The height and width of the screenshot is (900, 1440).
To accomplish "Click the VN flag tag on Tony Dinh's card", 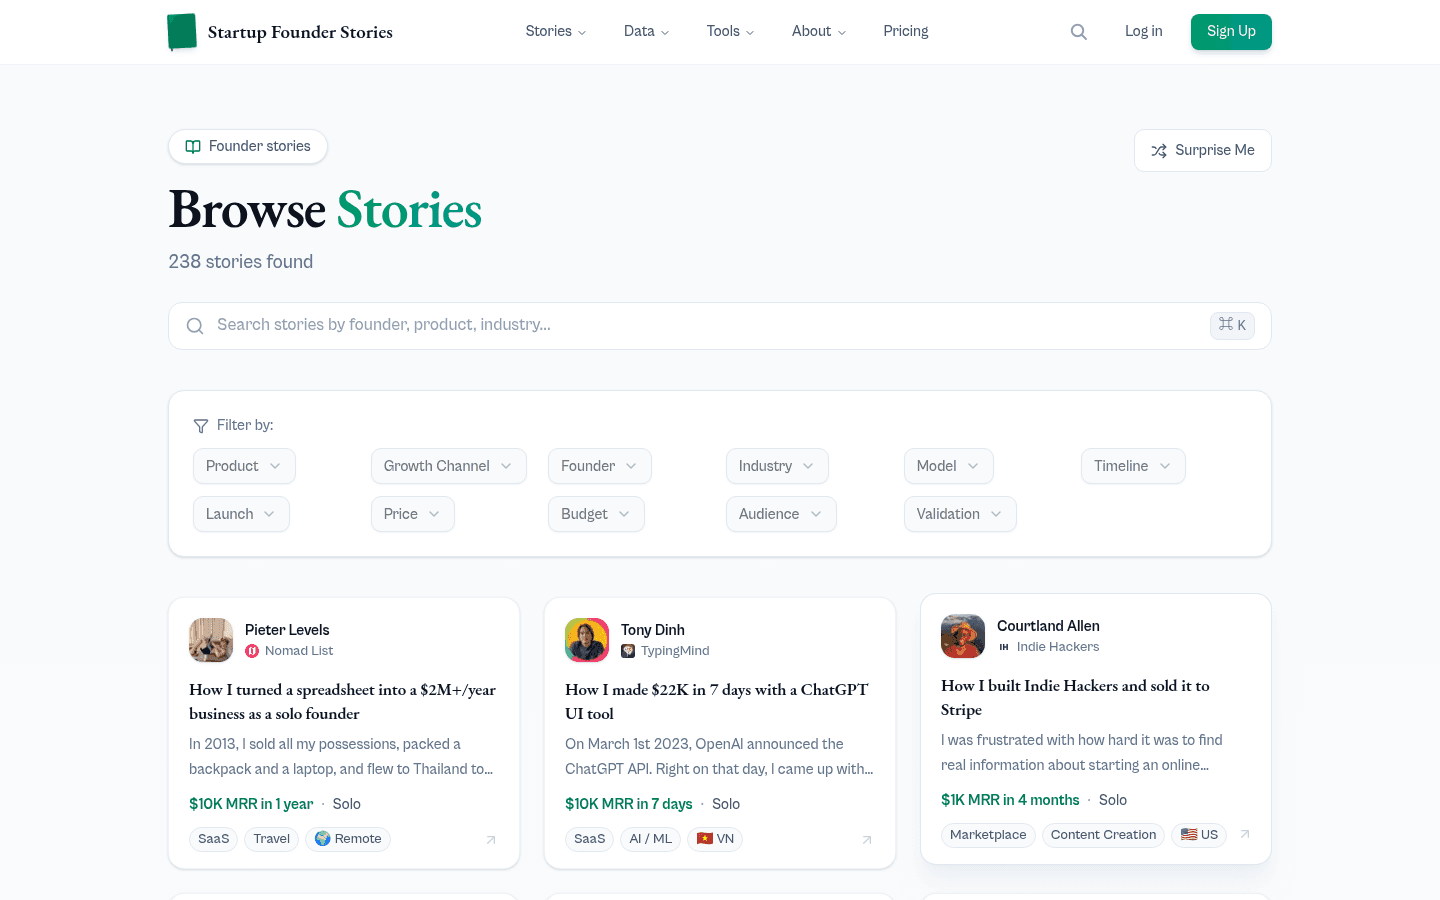I will (x=715, y=839).
